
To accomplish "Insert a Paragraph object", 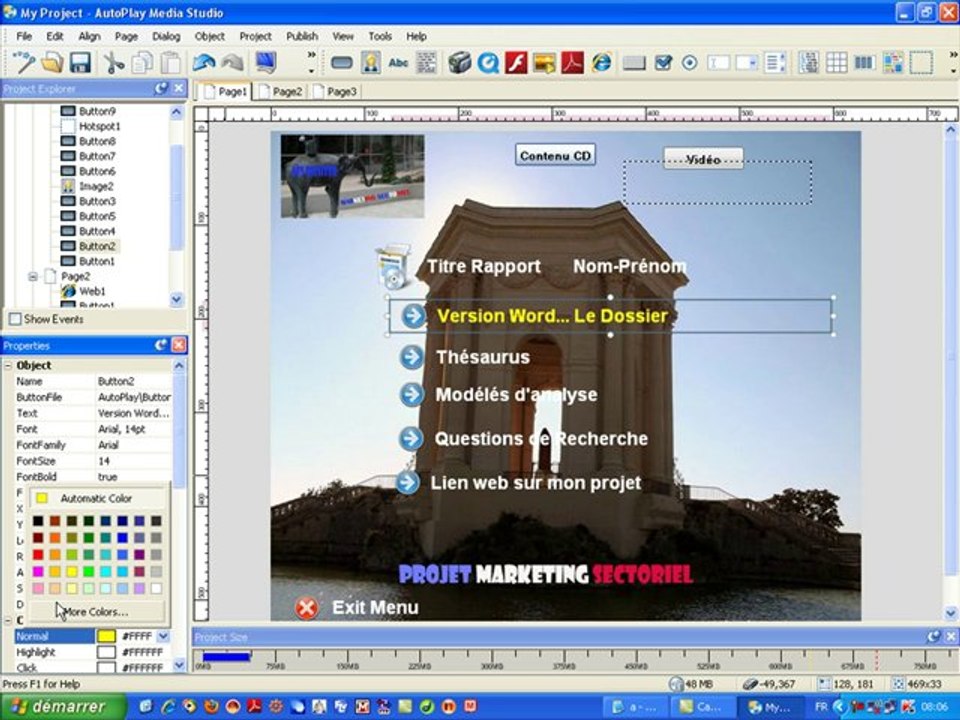I will [x=427, y=62].
